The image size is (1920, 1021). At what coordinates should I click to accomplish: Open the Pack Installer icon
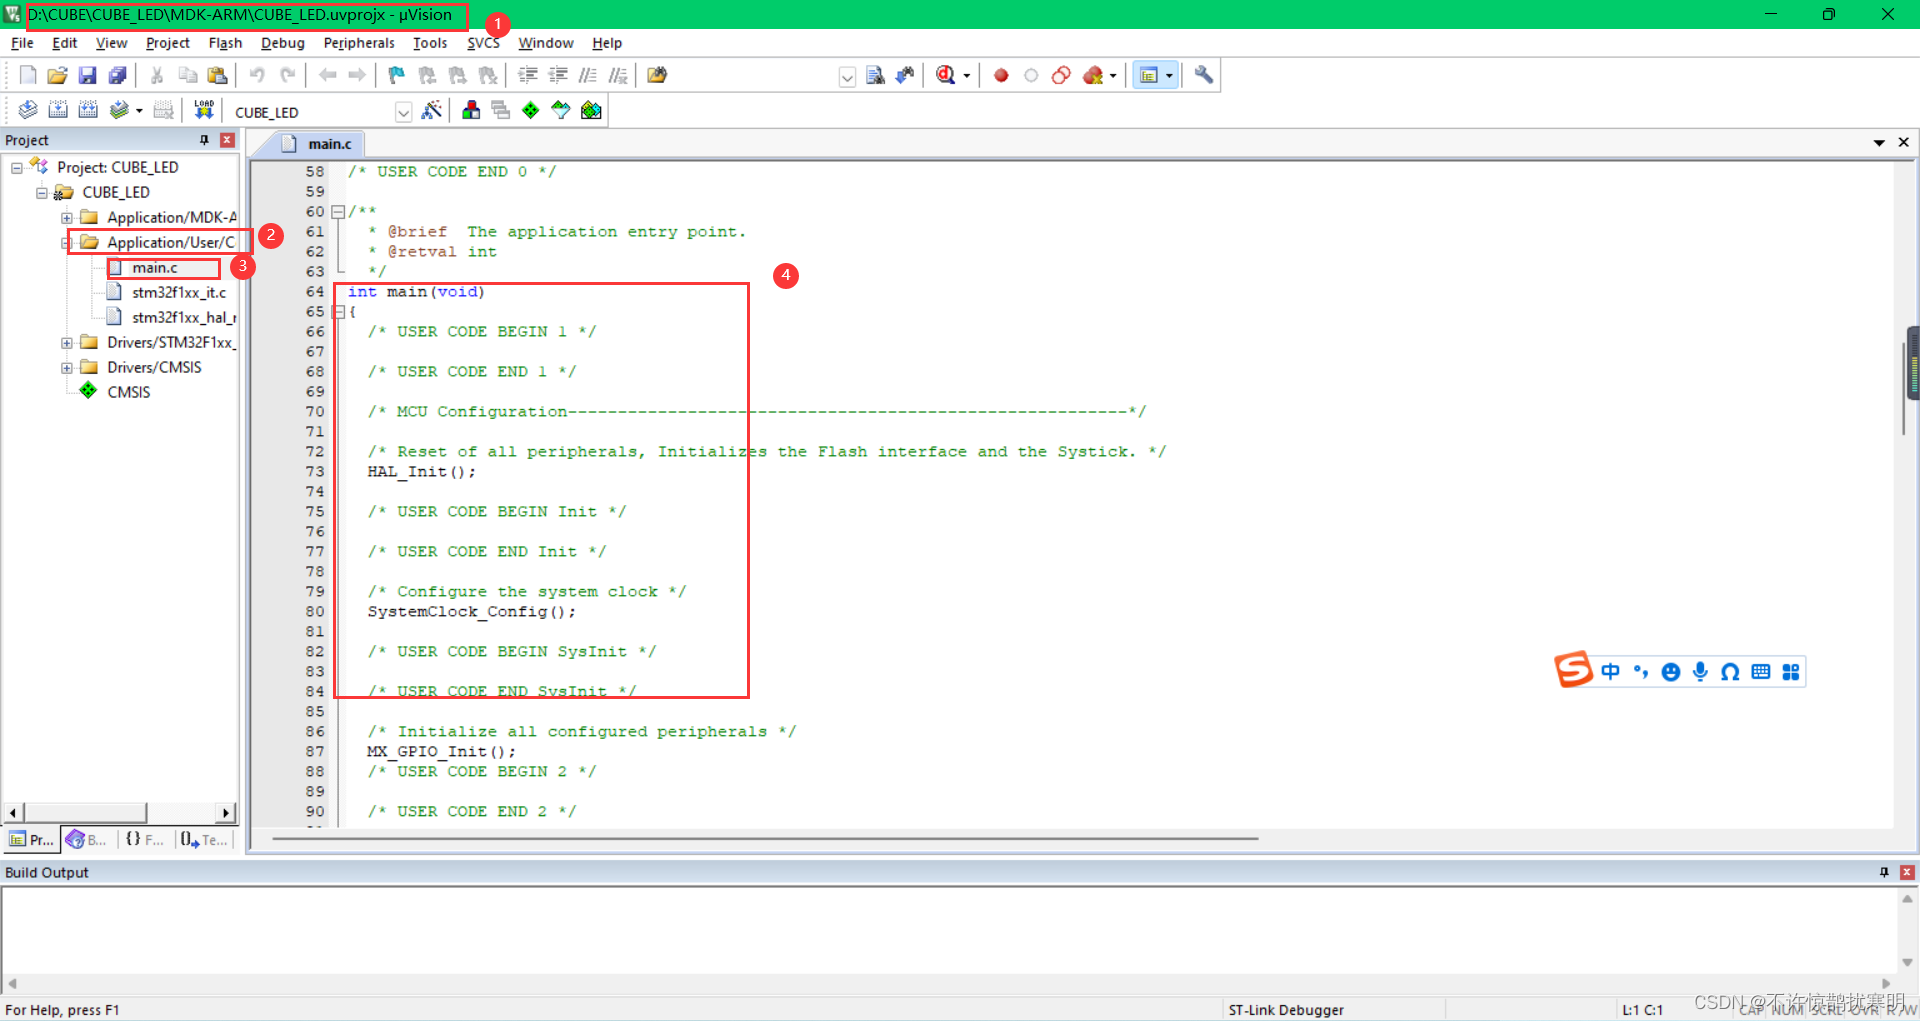coord(591,110)
